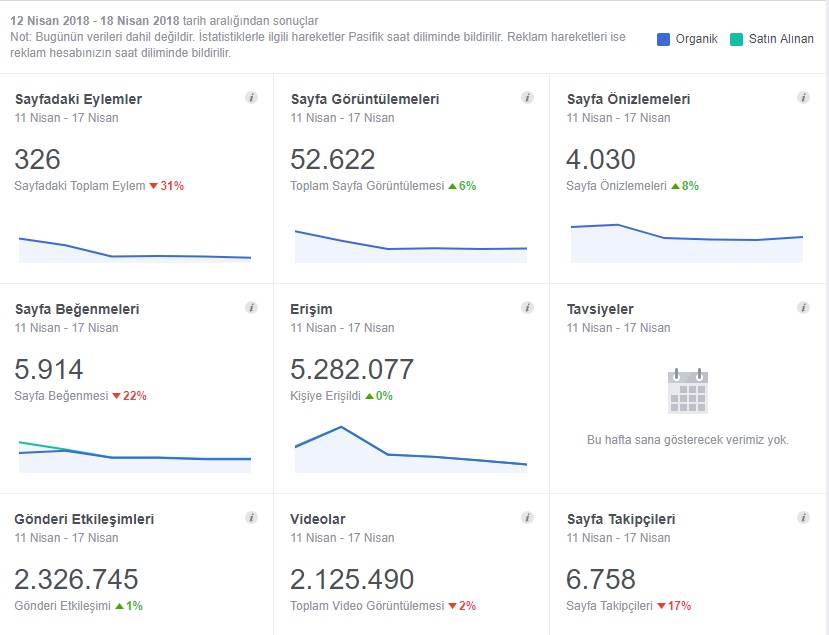Click the Sayfa Önizlemeleri info icon
This screenshot has height=635, width=829.
[803, 98]
